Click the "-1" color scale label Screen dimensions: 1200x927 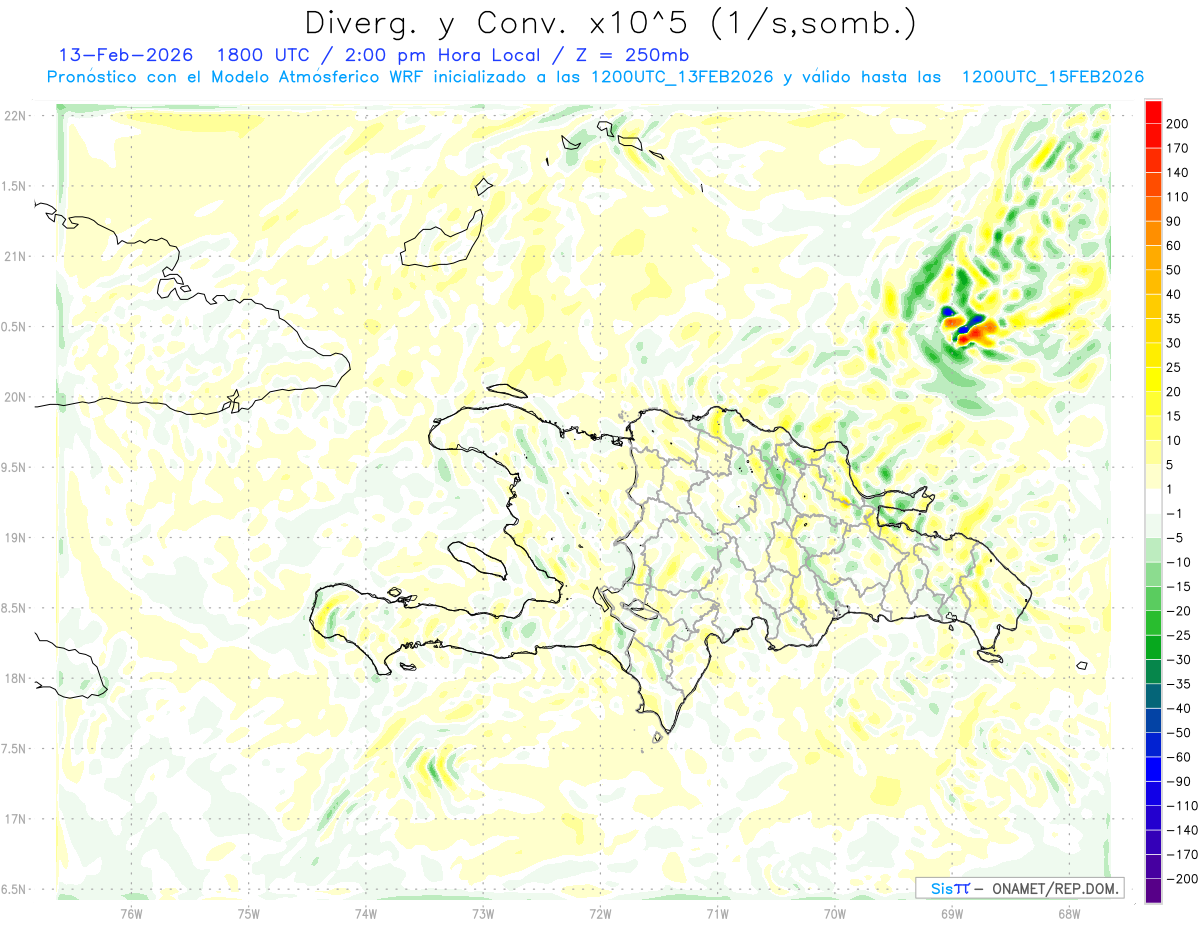[1175, 514]
